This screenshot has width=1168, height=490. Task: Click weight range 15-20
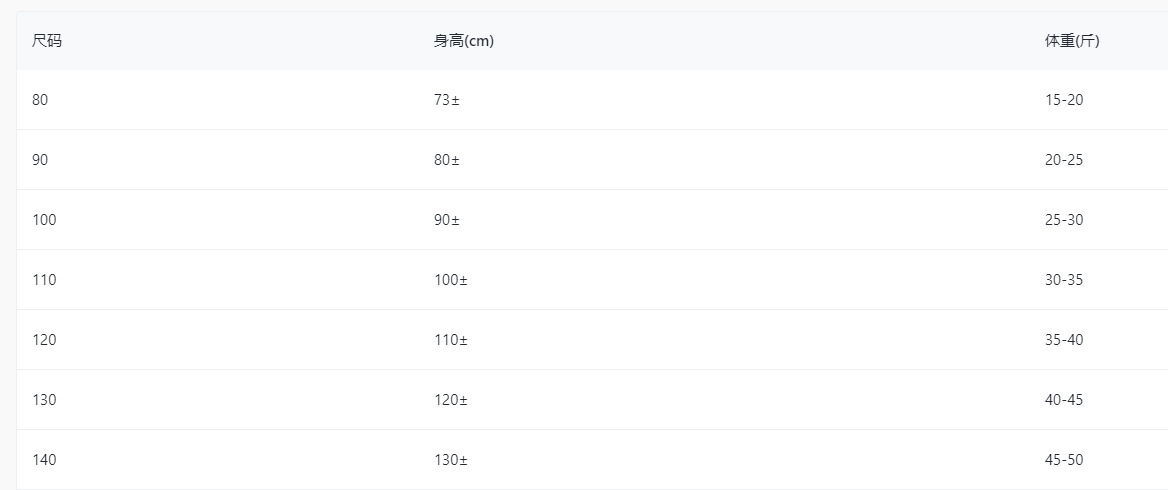1064,100
